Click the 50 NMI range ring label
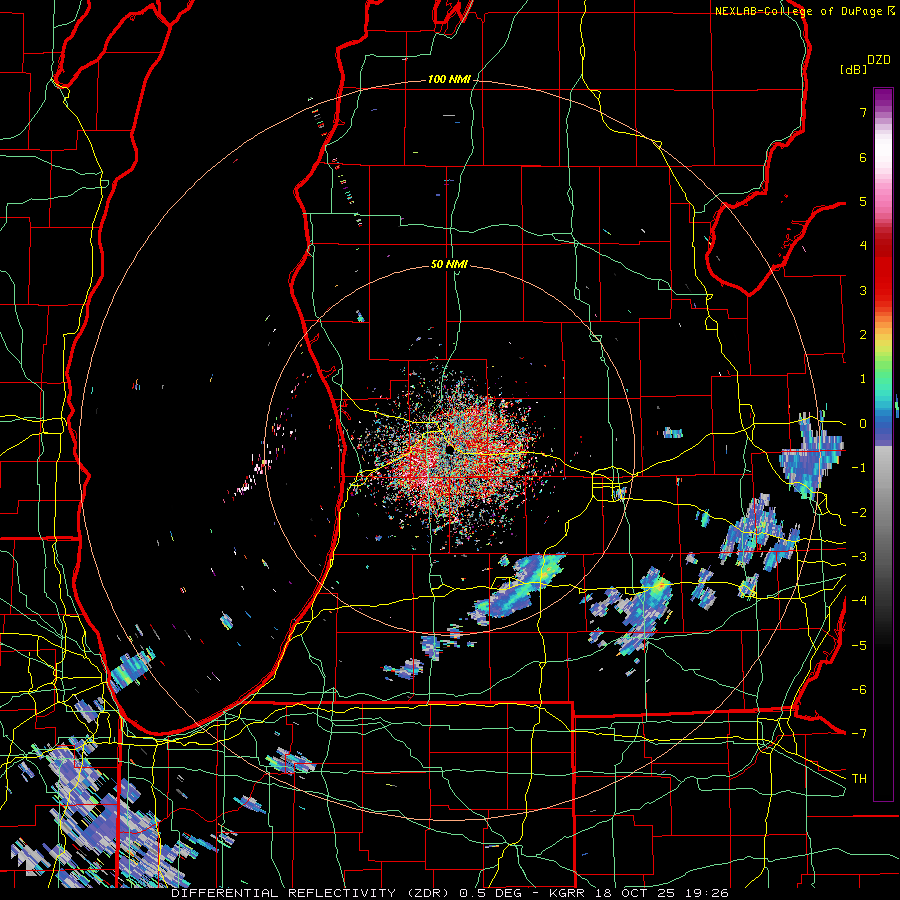Screen dimensions: 900x900 click(449, 264)
